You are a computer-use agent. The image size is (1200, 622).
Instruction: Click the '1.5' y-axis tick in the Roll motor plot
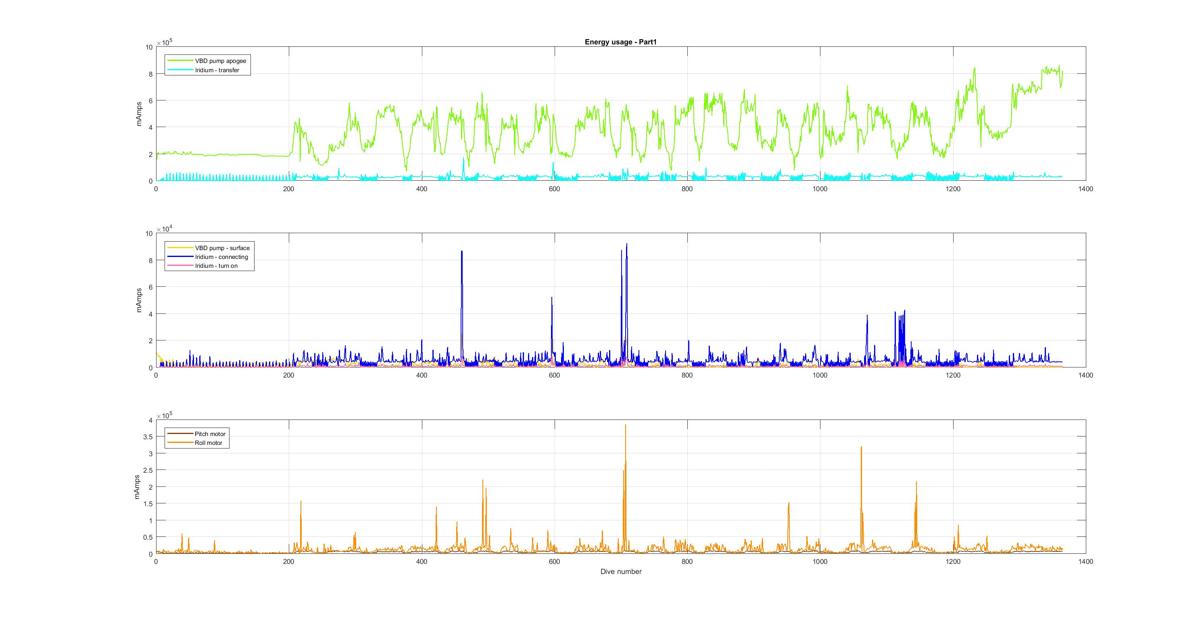click(148, 504)
